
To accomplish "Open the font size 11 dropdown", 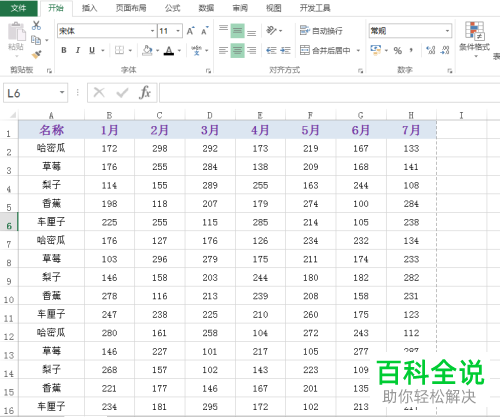I will (x=178, y=31).
